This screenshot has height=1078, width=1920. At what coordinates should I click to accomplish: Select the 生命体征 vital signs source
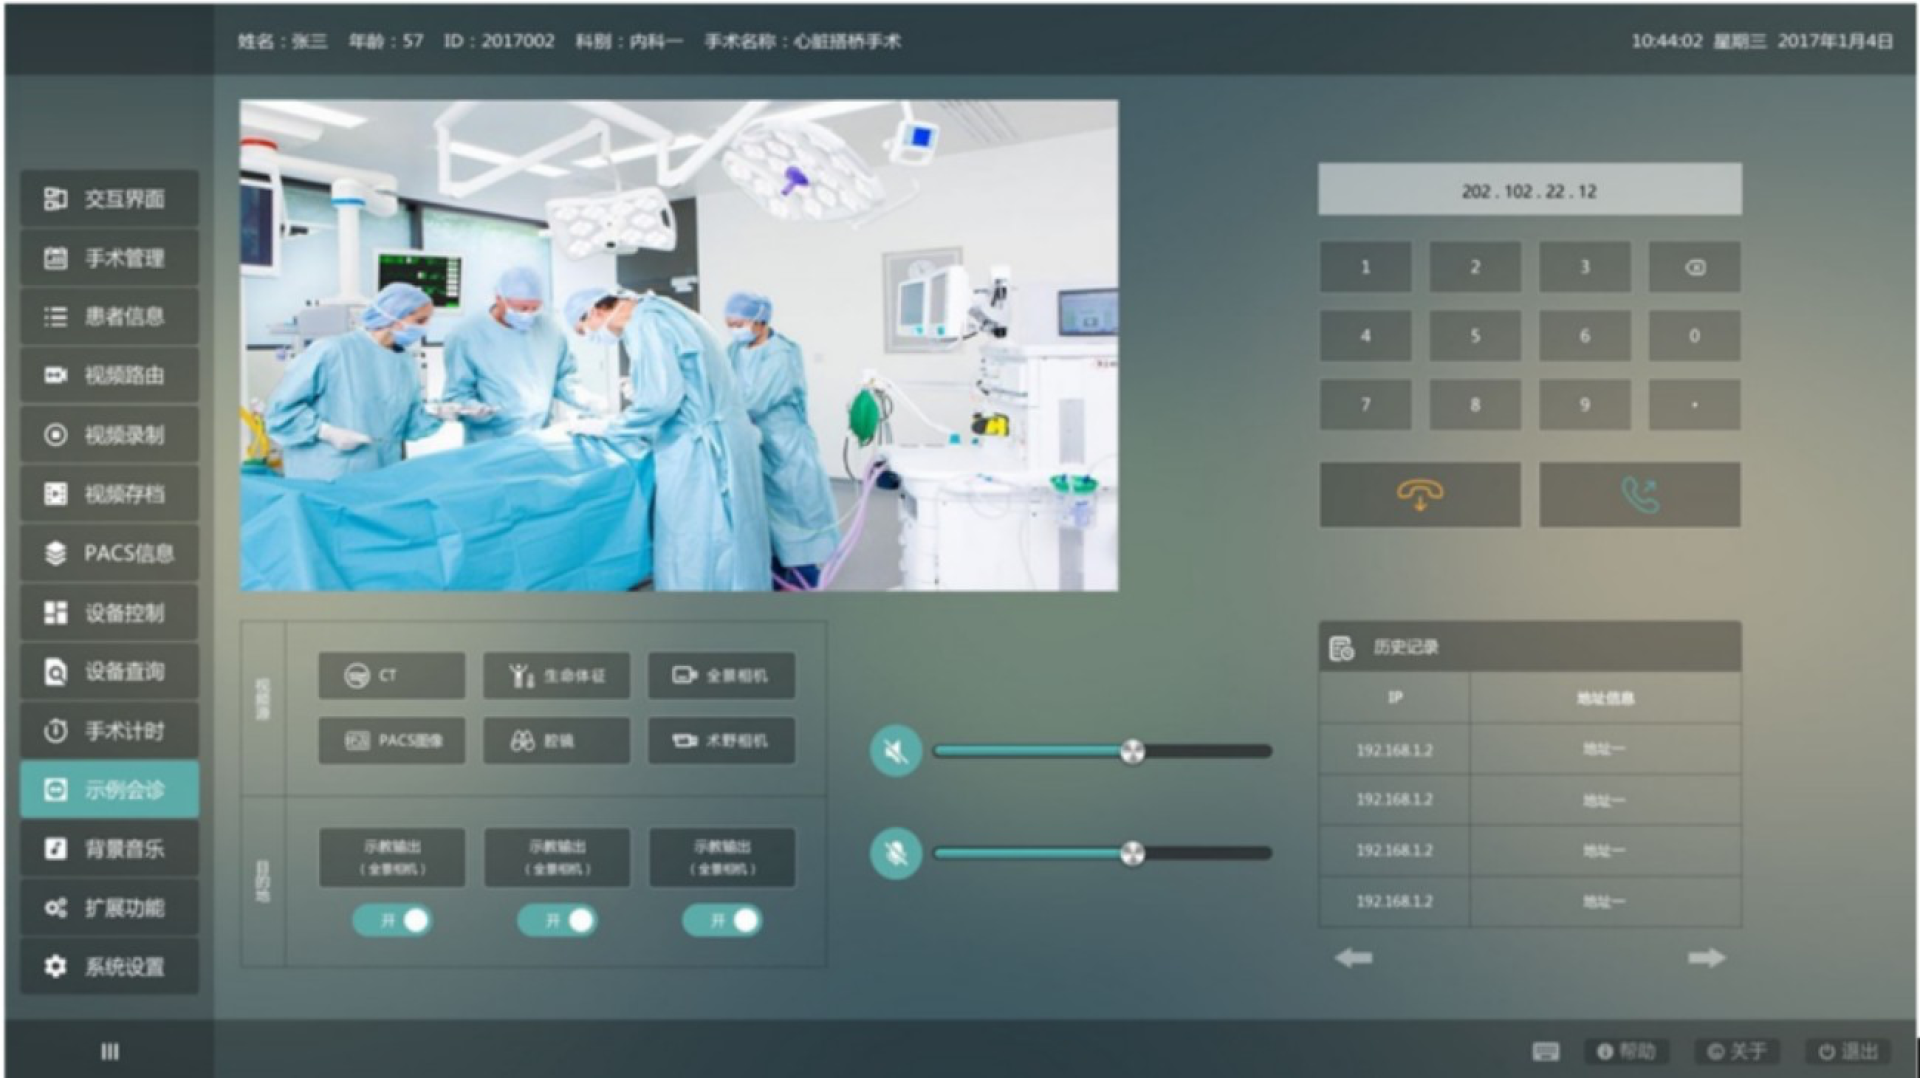[x=556, y=676]
